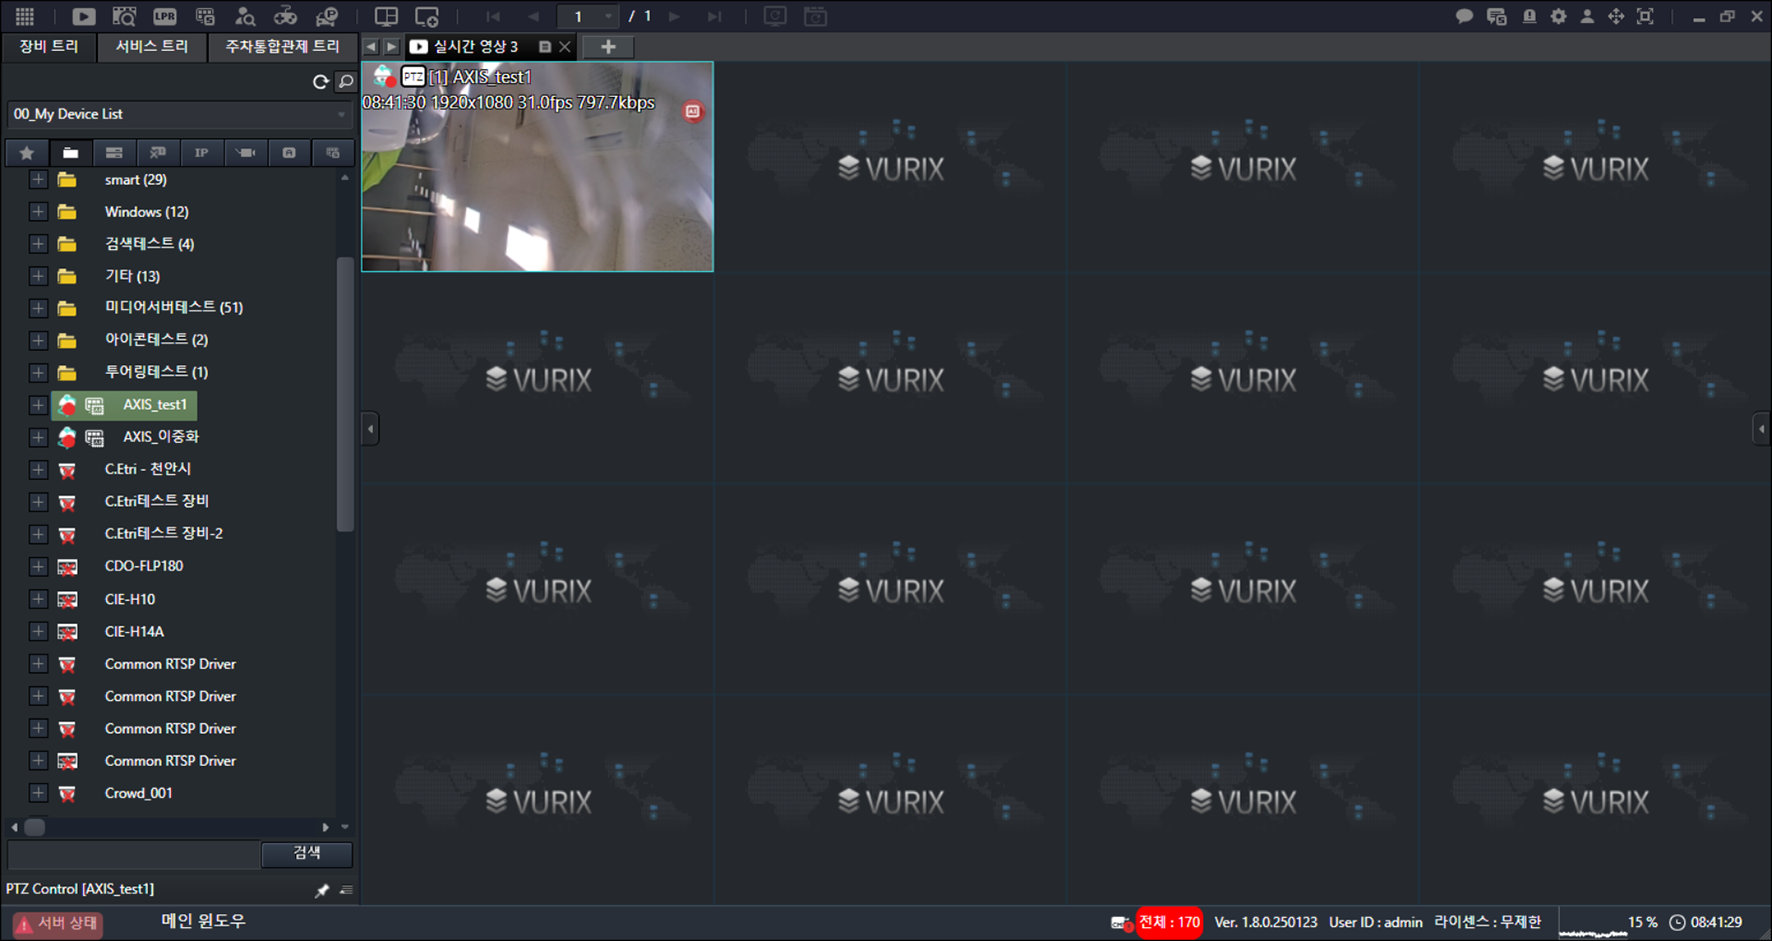Image resolution: width=1772 pixels, height=941 pixels.
Task: Expand the 검색테스트 (4) folder
Action: [38, 244]
